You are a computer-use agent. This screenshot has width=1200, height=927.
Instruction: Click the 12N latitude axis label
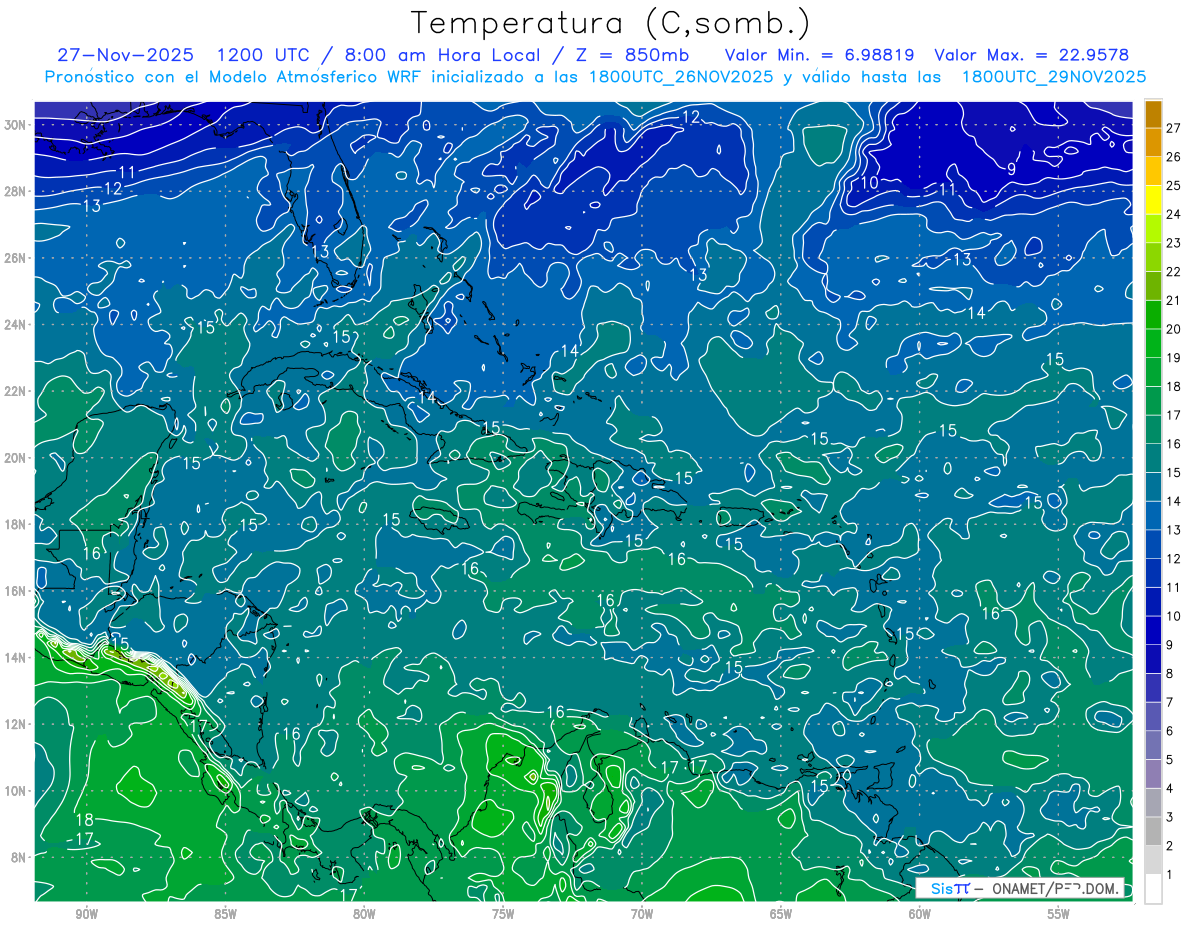(17, 724)
